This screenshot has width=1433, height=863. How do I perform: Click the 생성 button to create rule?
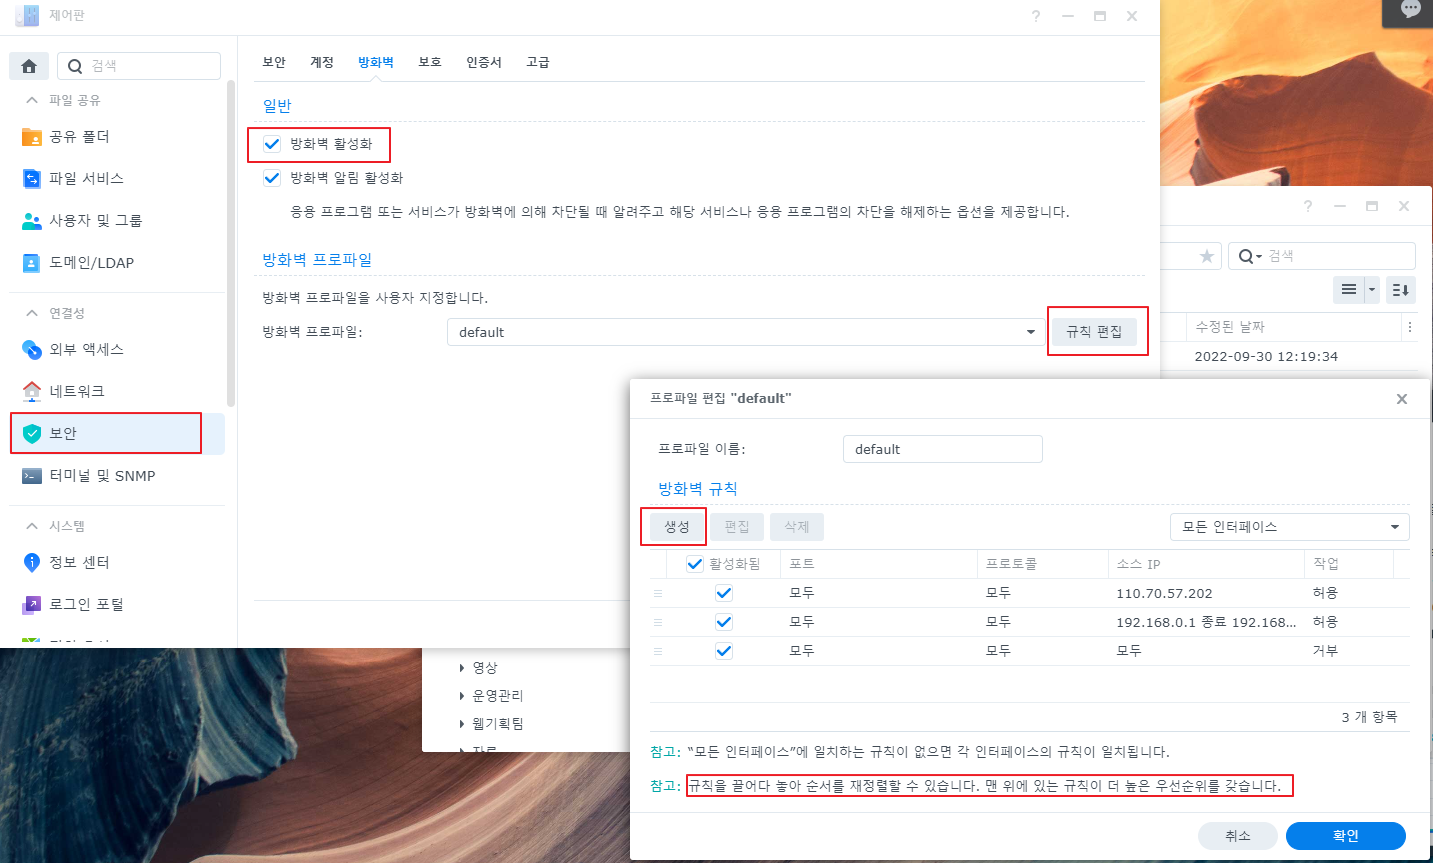pos(677,527)
